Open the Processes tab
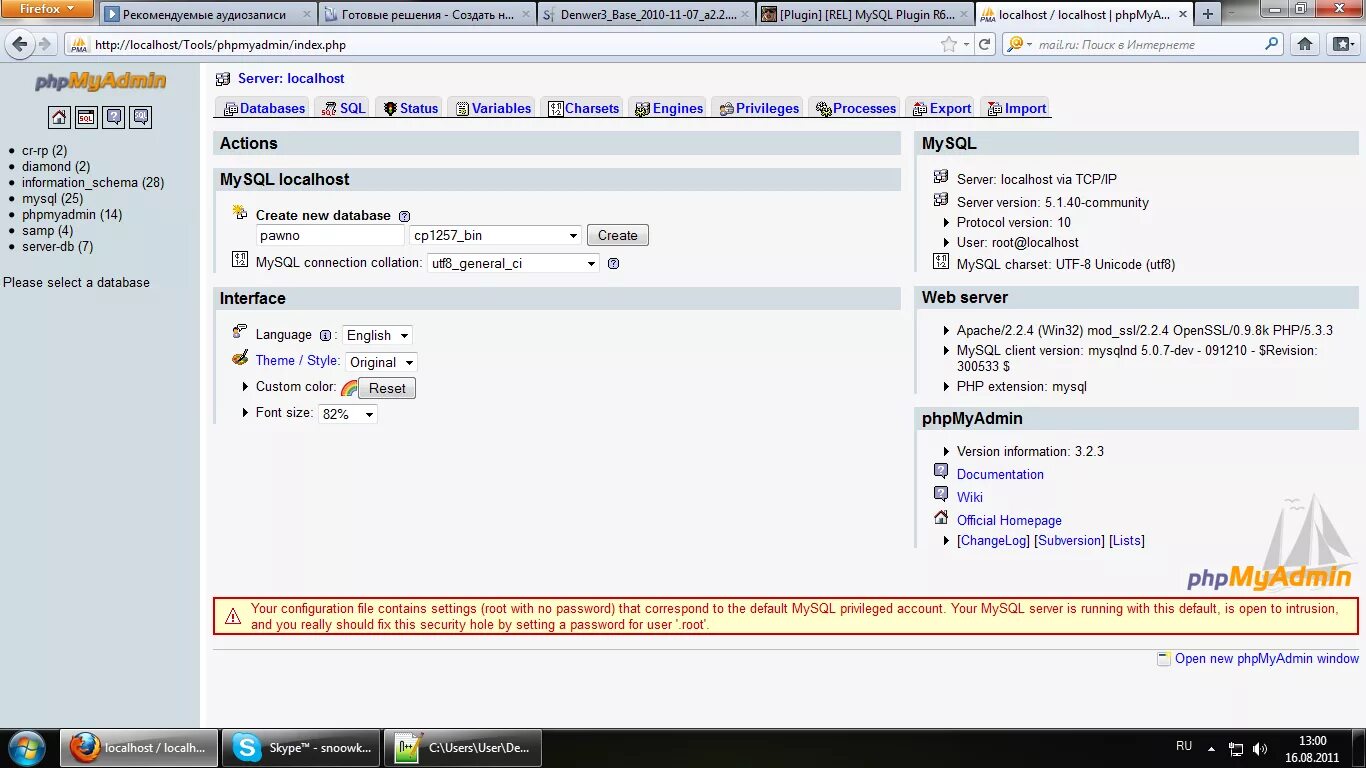This screenshot has width=1366, height=768. click(856, 108)
